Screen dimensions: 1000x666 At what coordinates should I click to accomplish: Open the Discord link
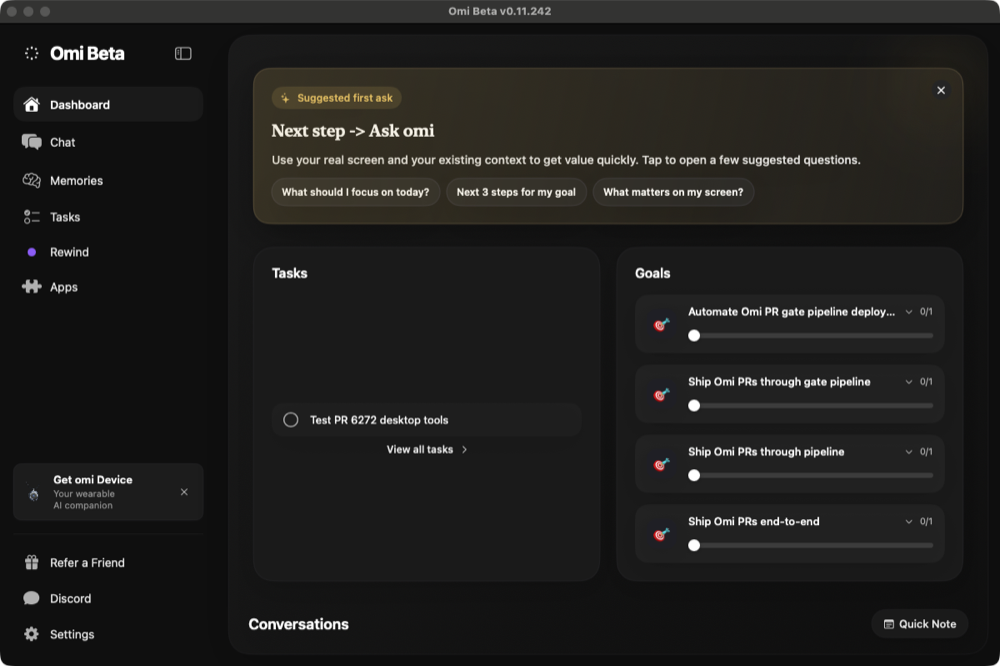(x=108, y=598)
